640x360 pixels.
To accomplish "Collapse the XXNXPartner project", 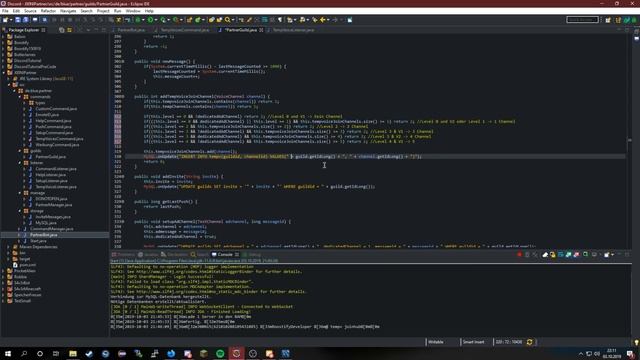I will pos(4,72).
